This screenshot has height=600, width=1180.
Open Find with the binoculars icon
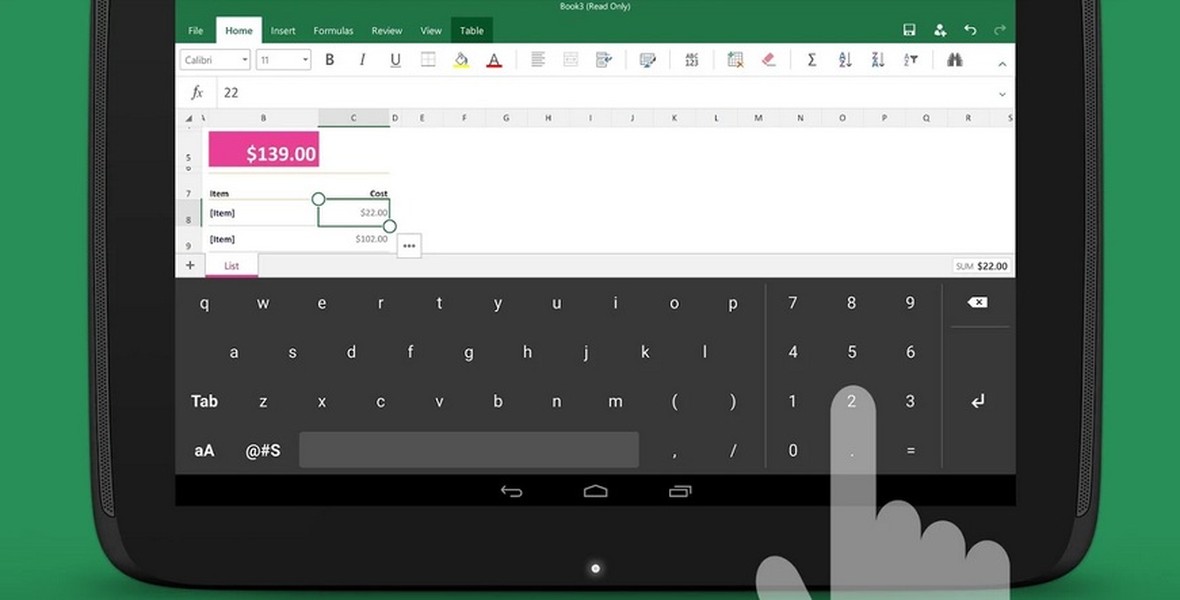pyautogui.click(x=954, y=60)
